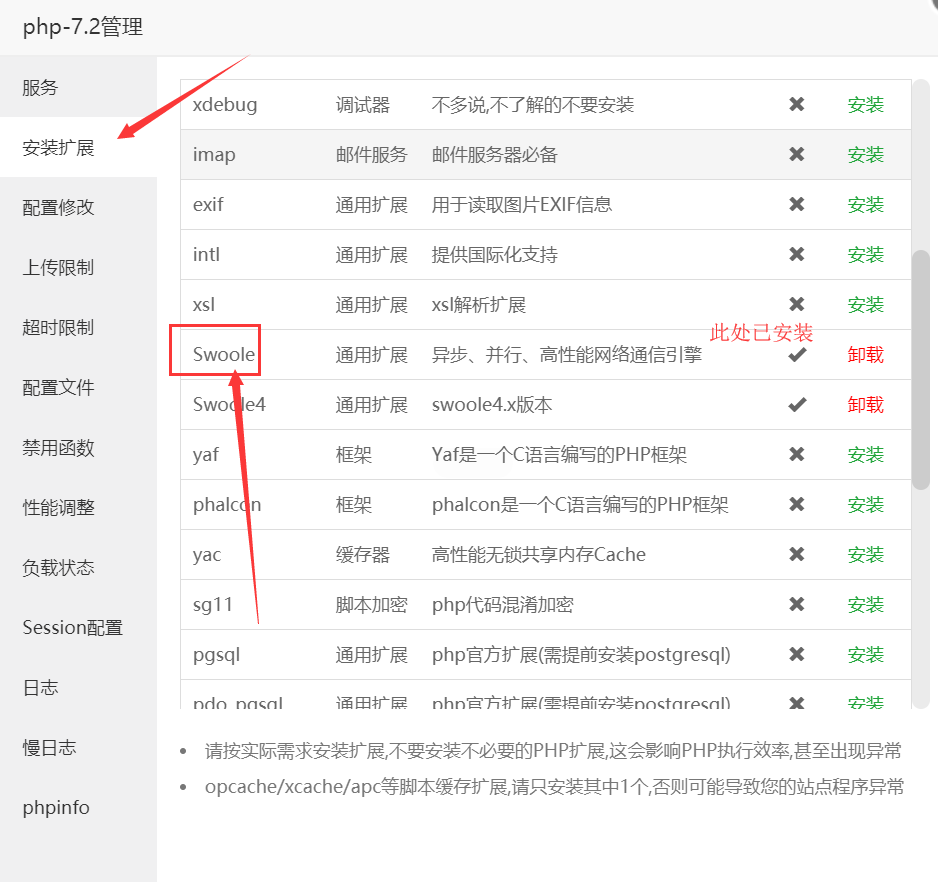
Task: Open the phpinfo sidebar tab
Action: [78, 807]
